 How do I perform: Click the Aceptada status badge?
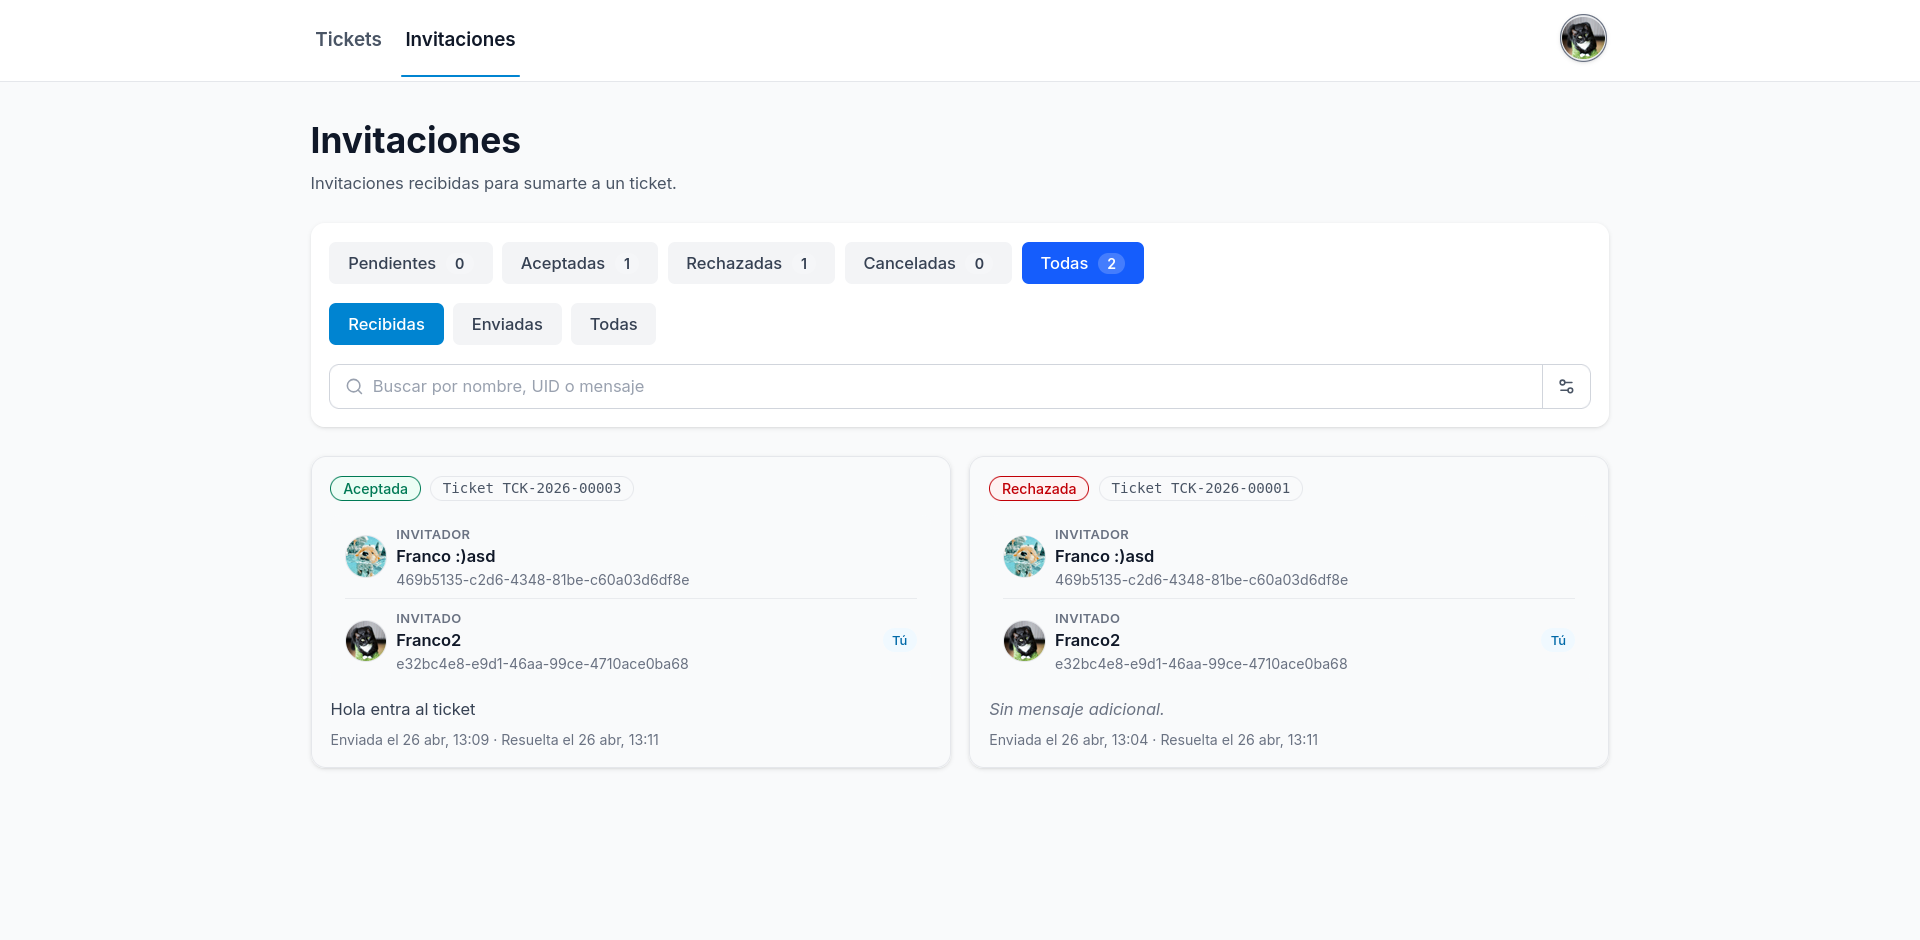pyautogui.click(x=375, y=488)
